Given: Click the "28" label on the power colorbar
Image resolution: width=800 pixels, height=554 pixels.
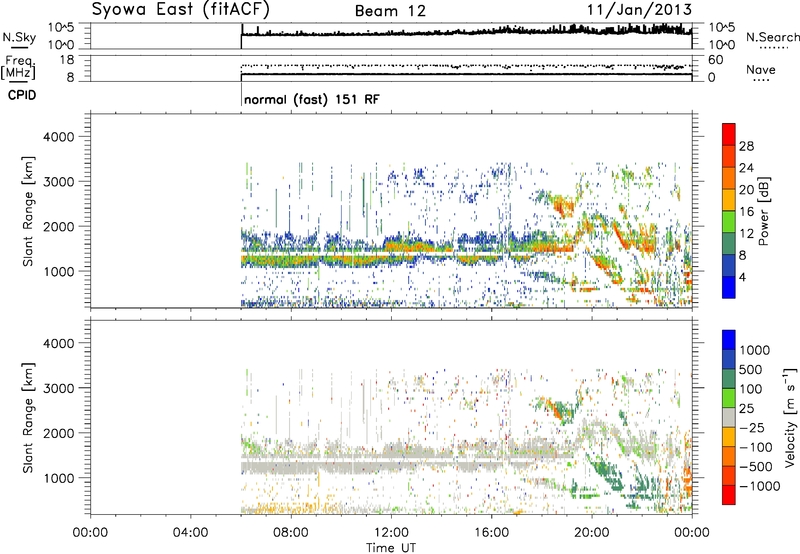Looking at the screenshot, I should [x=746, y=146].
